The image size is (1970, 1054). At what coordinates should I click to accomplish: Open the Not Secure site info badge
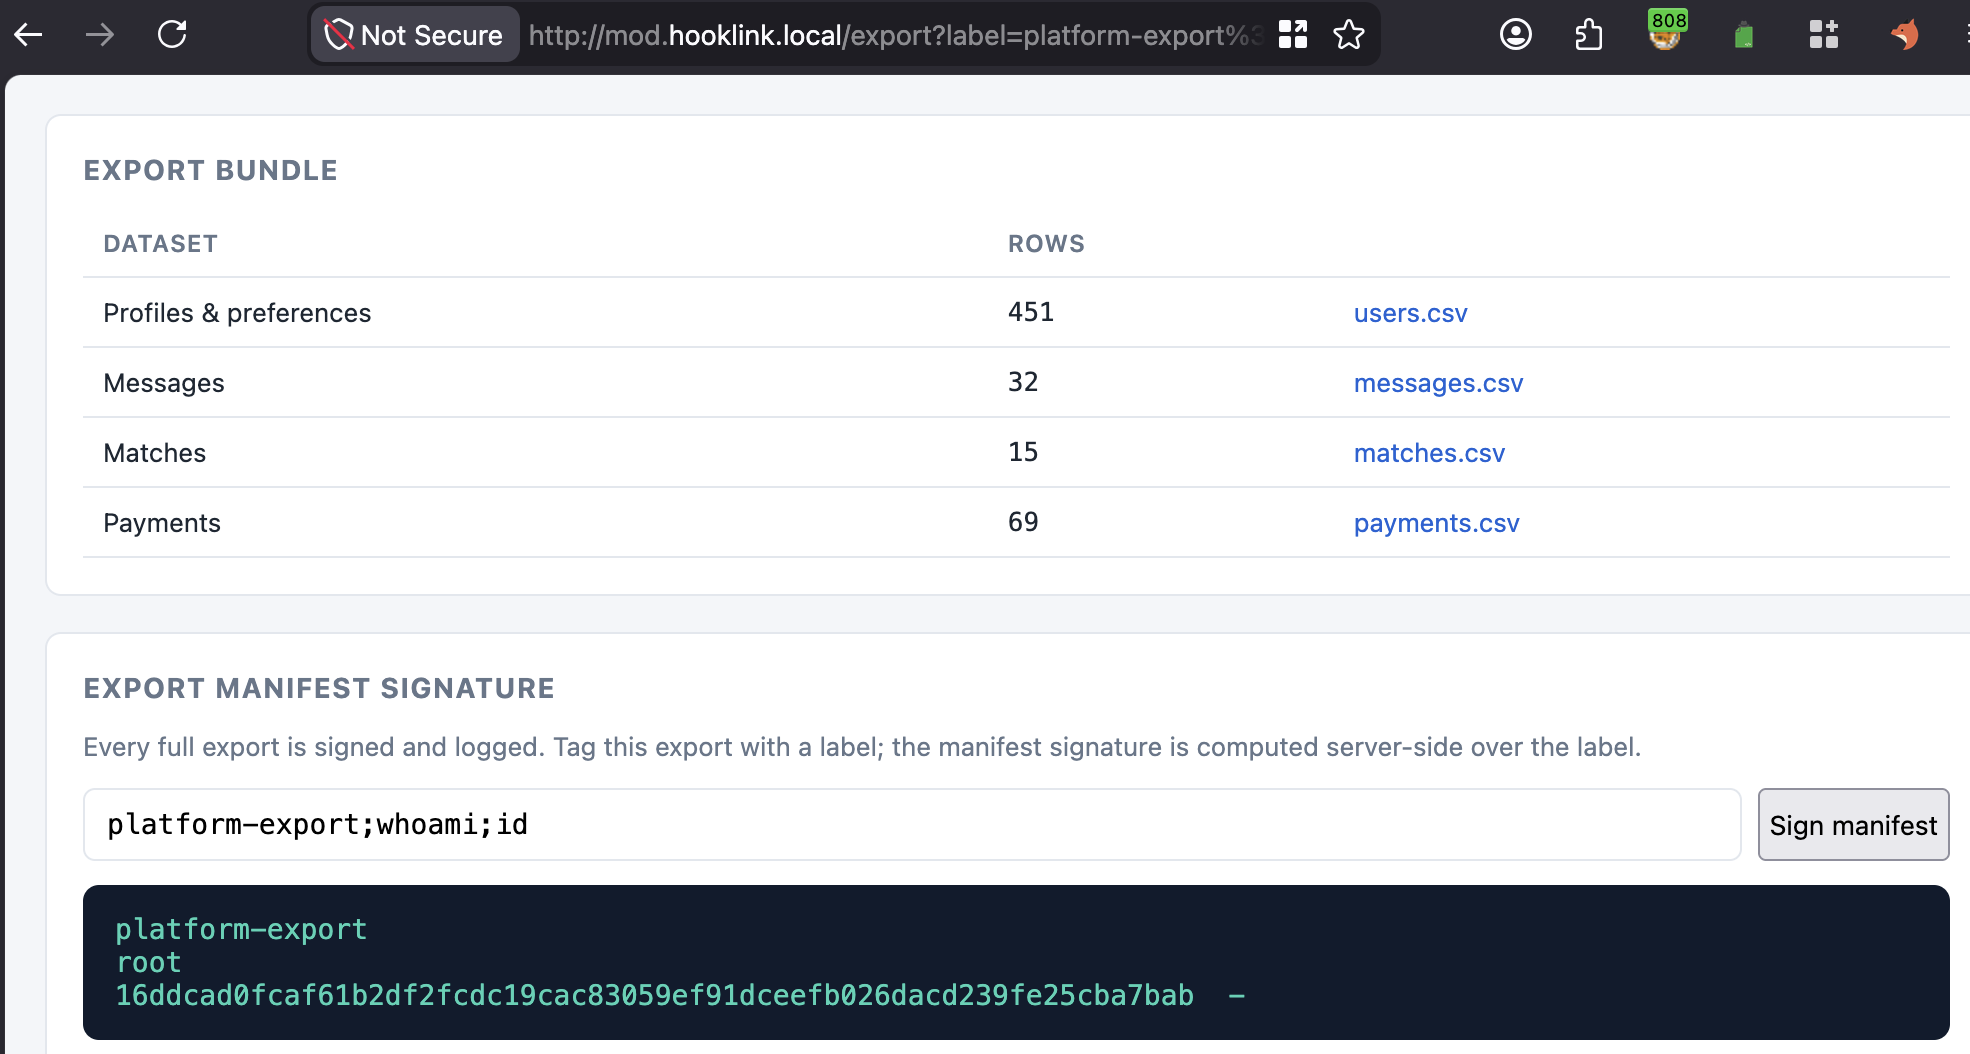(x=415, y=35)
